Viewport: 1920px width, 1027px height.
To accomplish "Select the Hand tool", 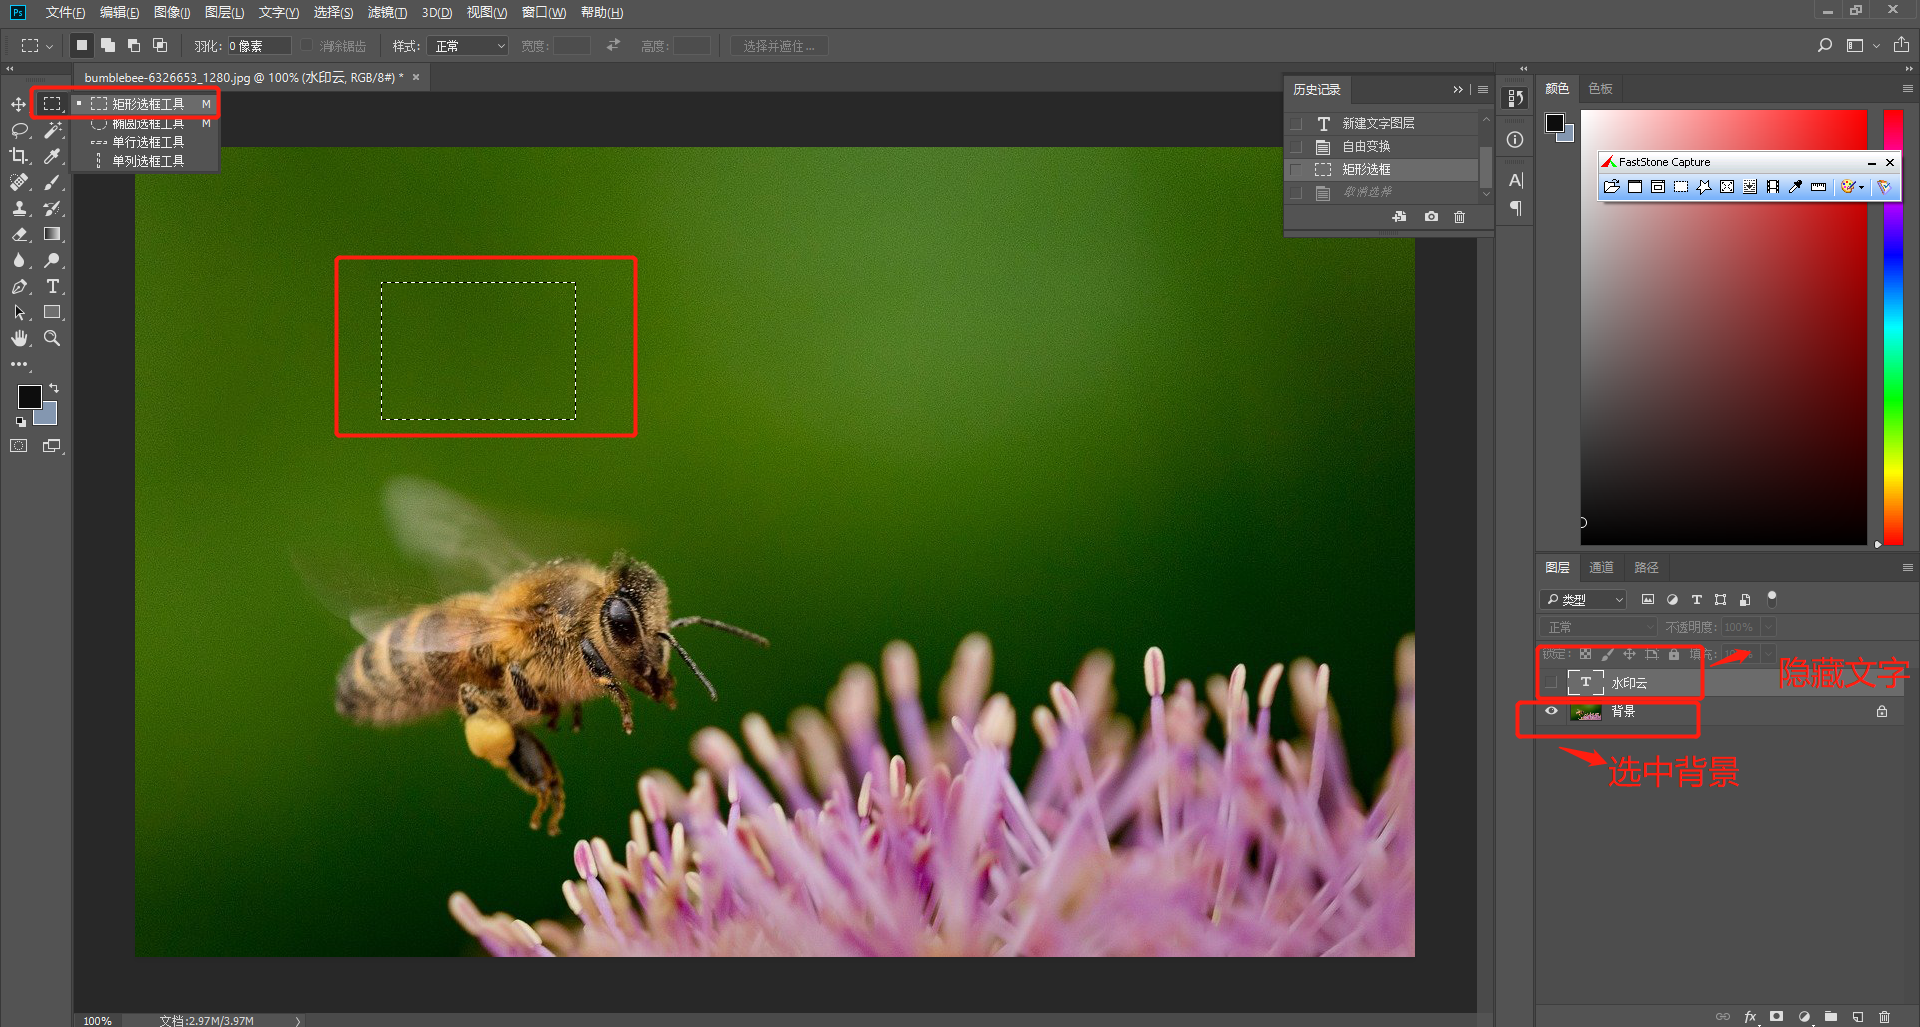I will point(18,338).
